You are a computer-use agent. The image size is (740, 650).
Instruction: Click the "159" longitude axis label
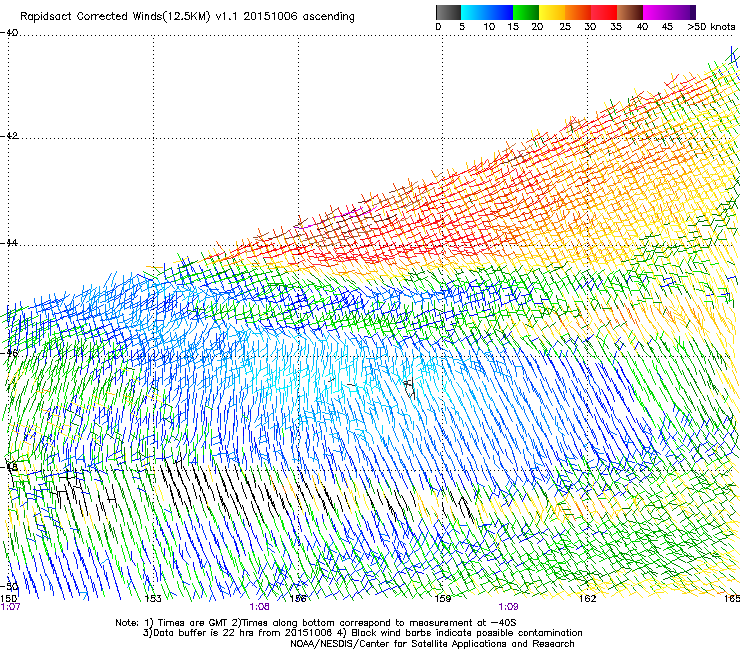[443, 599]
